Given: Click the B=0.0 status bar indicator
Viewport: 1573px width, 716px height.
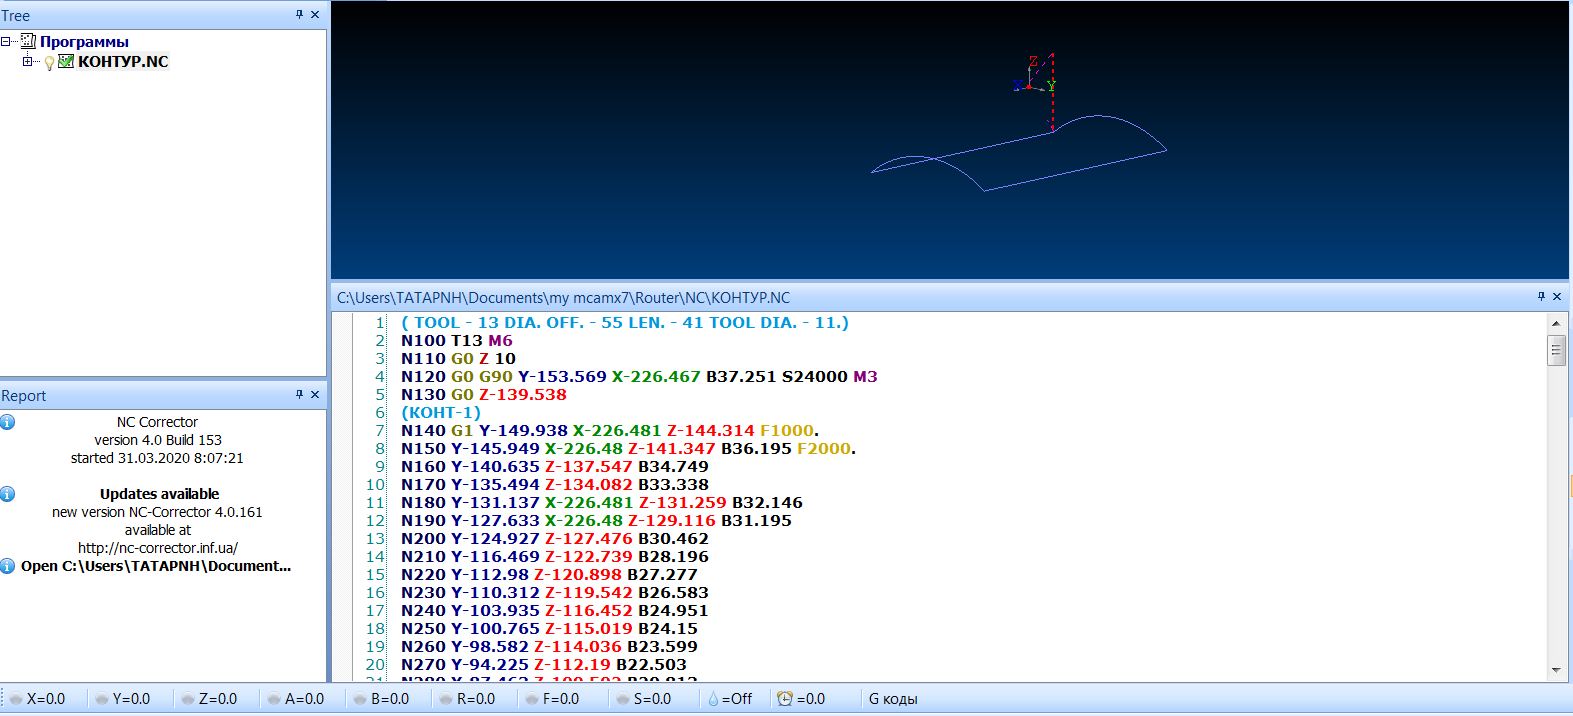Looking at the screenshot, I should pyautogui.click(x=381, y=699).
